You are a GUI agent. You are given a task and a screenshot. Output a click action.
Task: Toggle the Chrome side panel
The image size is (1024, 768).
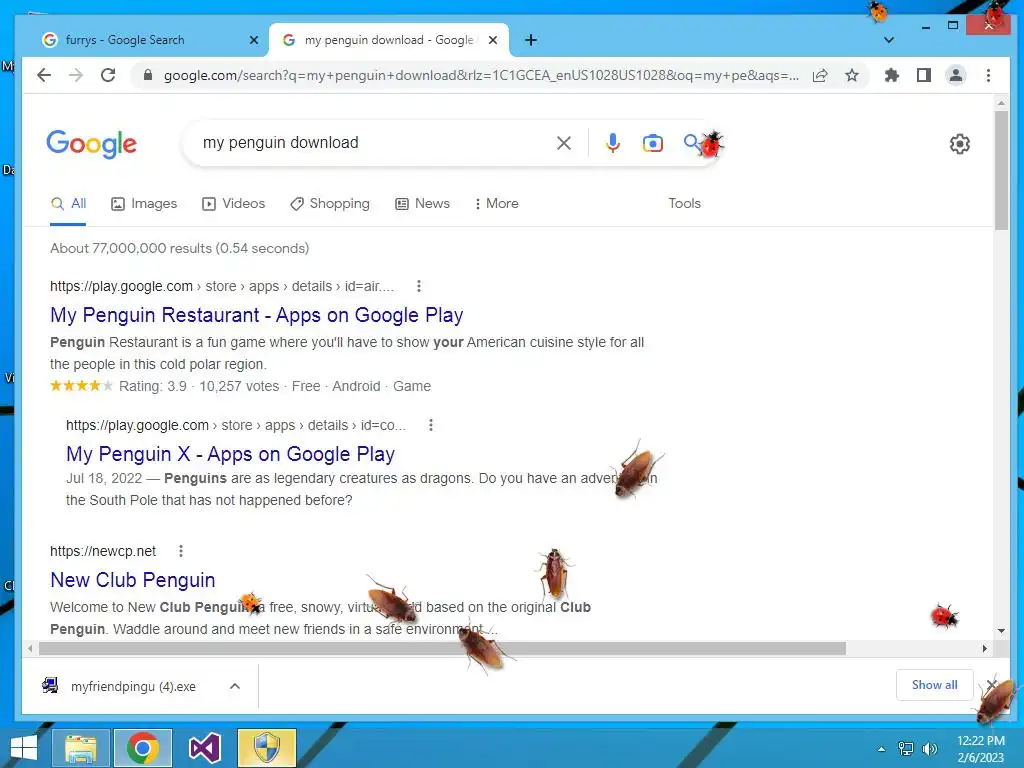[923, 75]
